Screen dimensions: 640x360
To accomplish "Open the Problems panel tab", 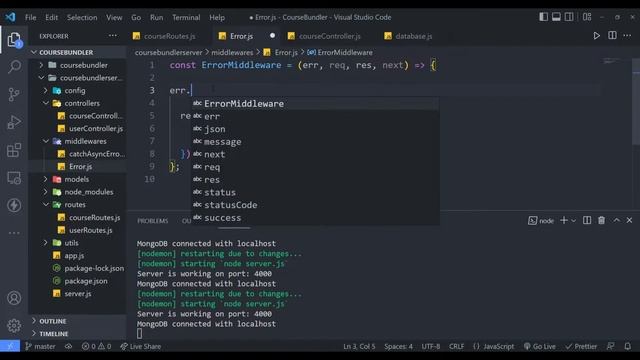I will pos(153,221).
